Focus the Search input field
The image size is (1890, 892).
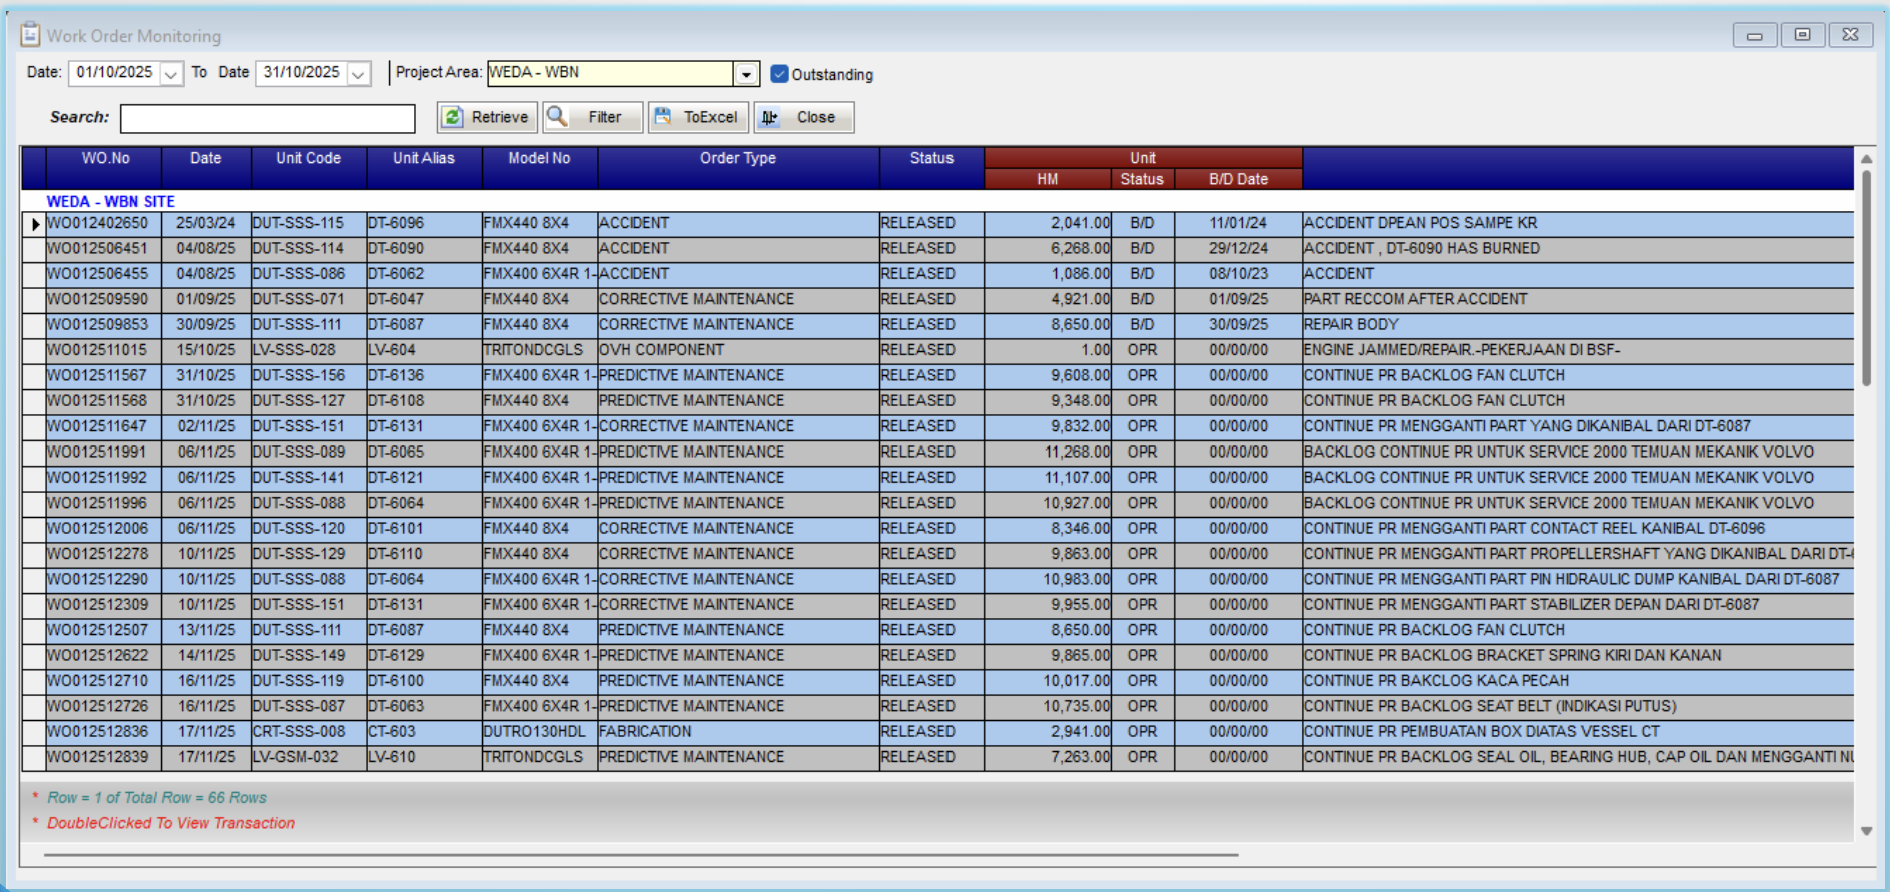point(268,118)
